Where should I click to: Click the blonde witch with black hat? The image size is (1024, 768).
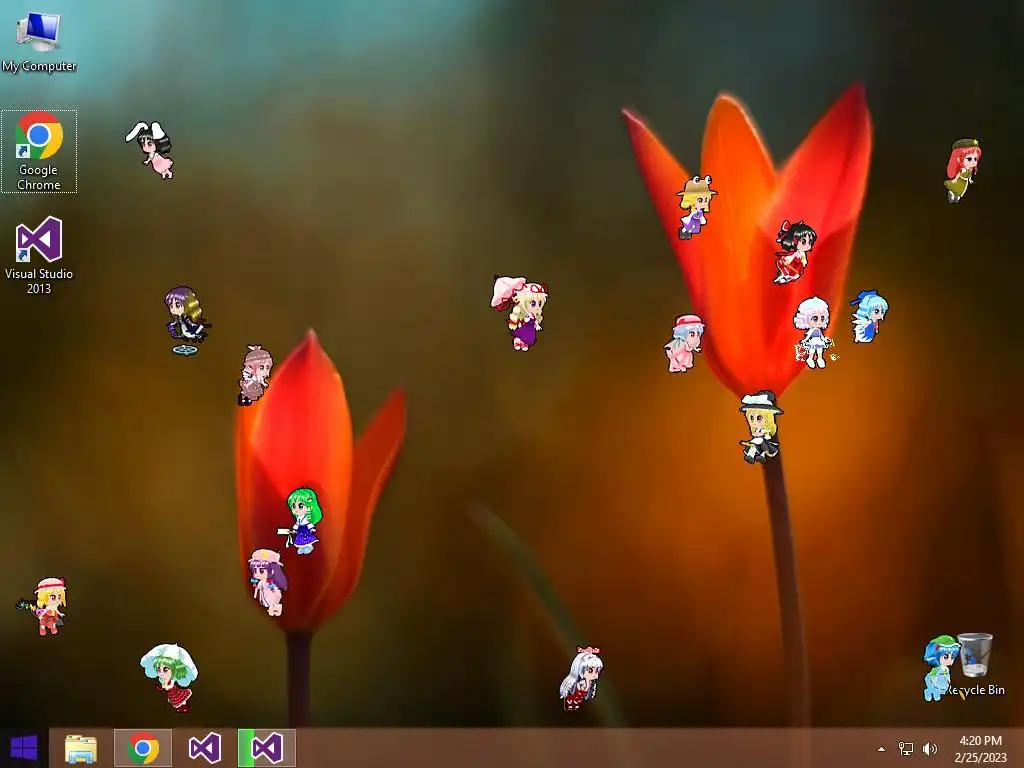coord(760,427)
